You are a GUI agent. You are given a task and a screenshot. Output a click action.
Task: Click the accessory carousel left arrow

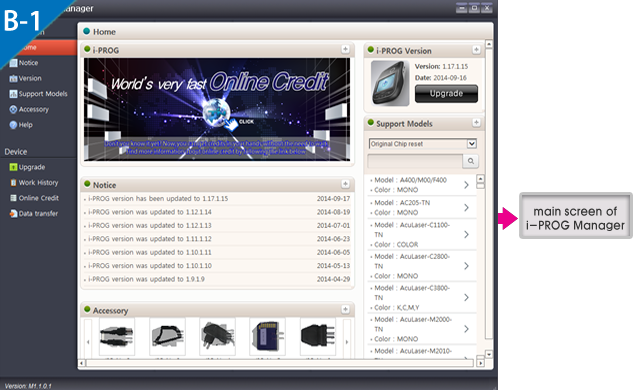[88, 342]
